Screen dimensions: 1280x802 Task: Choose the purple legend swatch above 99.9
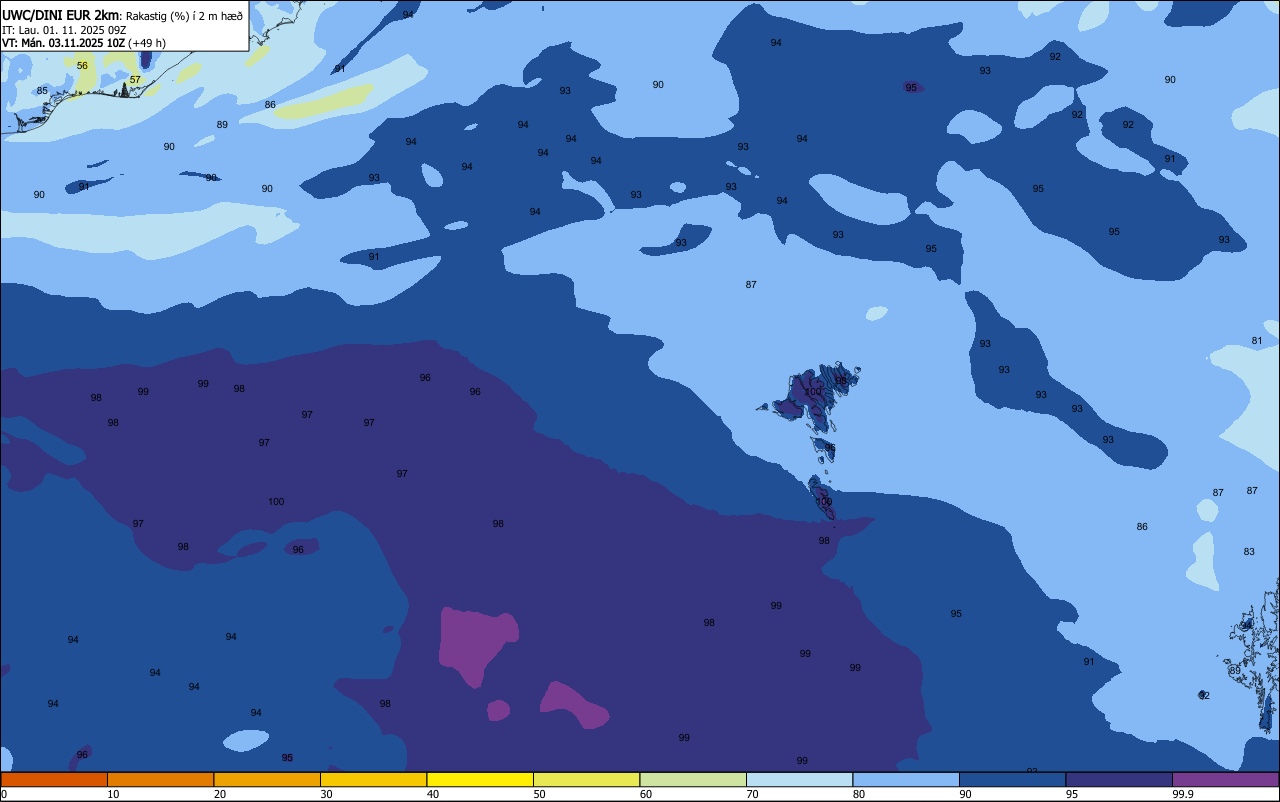[x=1225, y=779]
